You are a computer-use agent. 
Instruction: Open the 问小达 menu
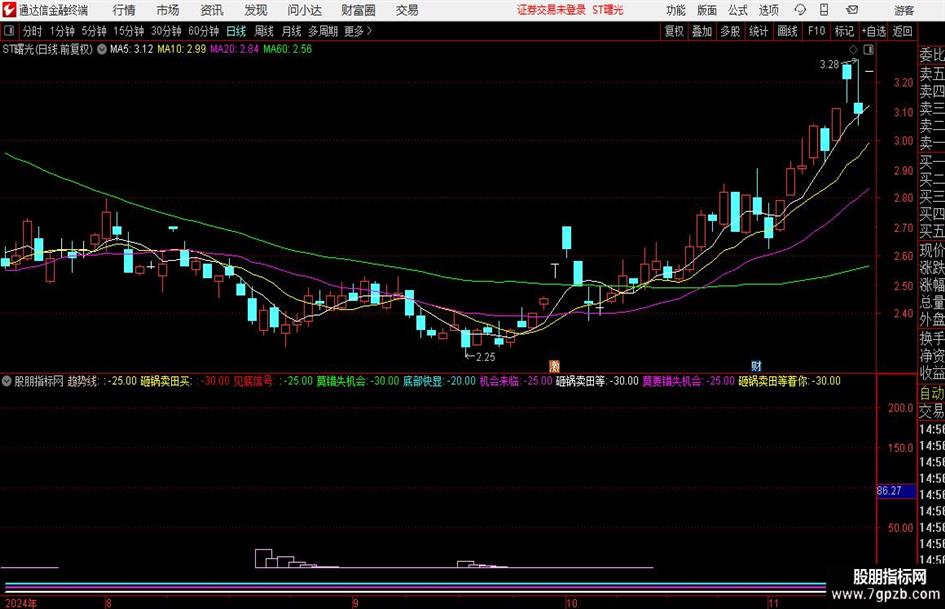click(304, 10)
